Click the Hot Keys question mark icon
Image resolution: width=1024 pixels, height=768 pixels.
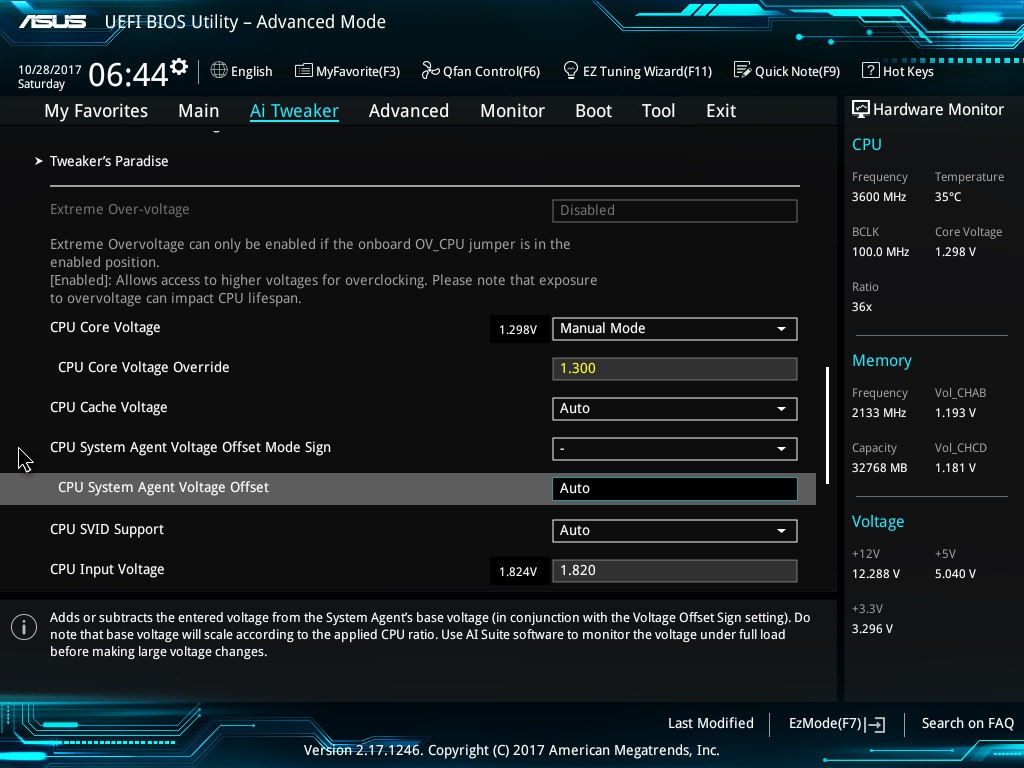870,70
